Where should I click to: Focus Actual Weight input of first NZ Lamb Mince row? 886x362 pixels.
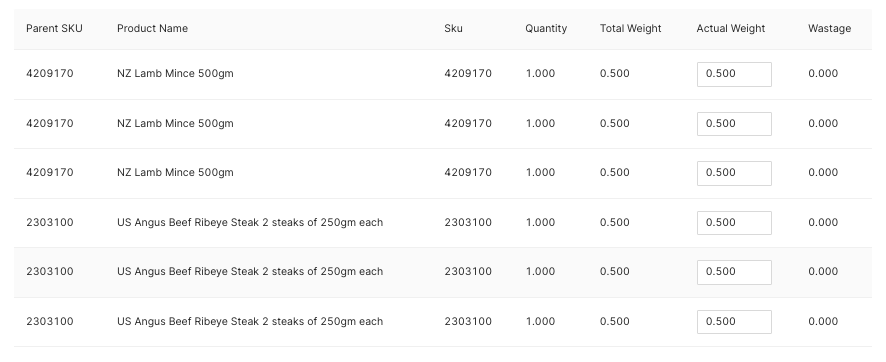coord(734,75)
